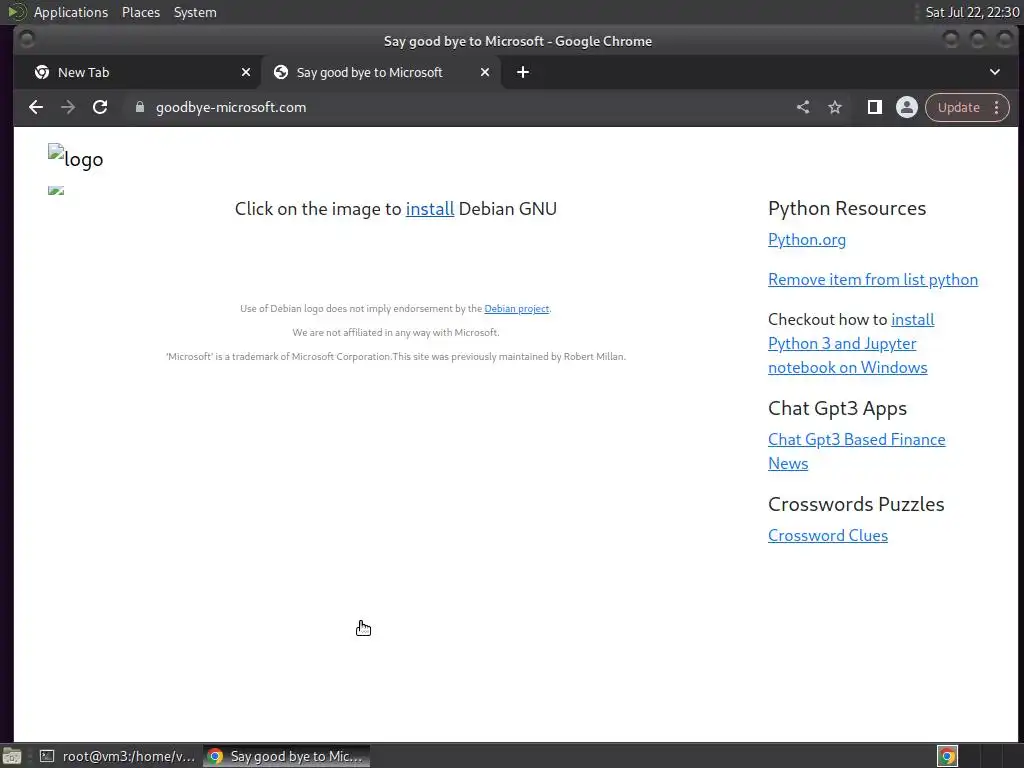
Task: Click the Chrome icon in system tray
Action: (x=947, y=756)
